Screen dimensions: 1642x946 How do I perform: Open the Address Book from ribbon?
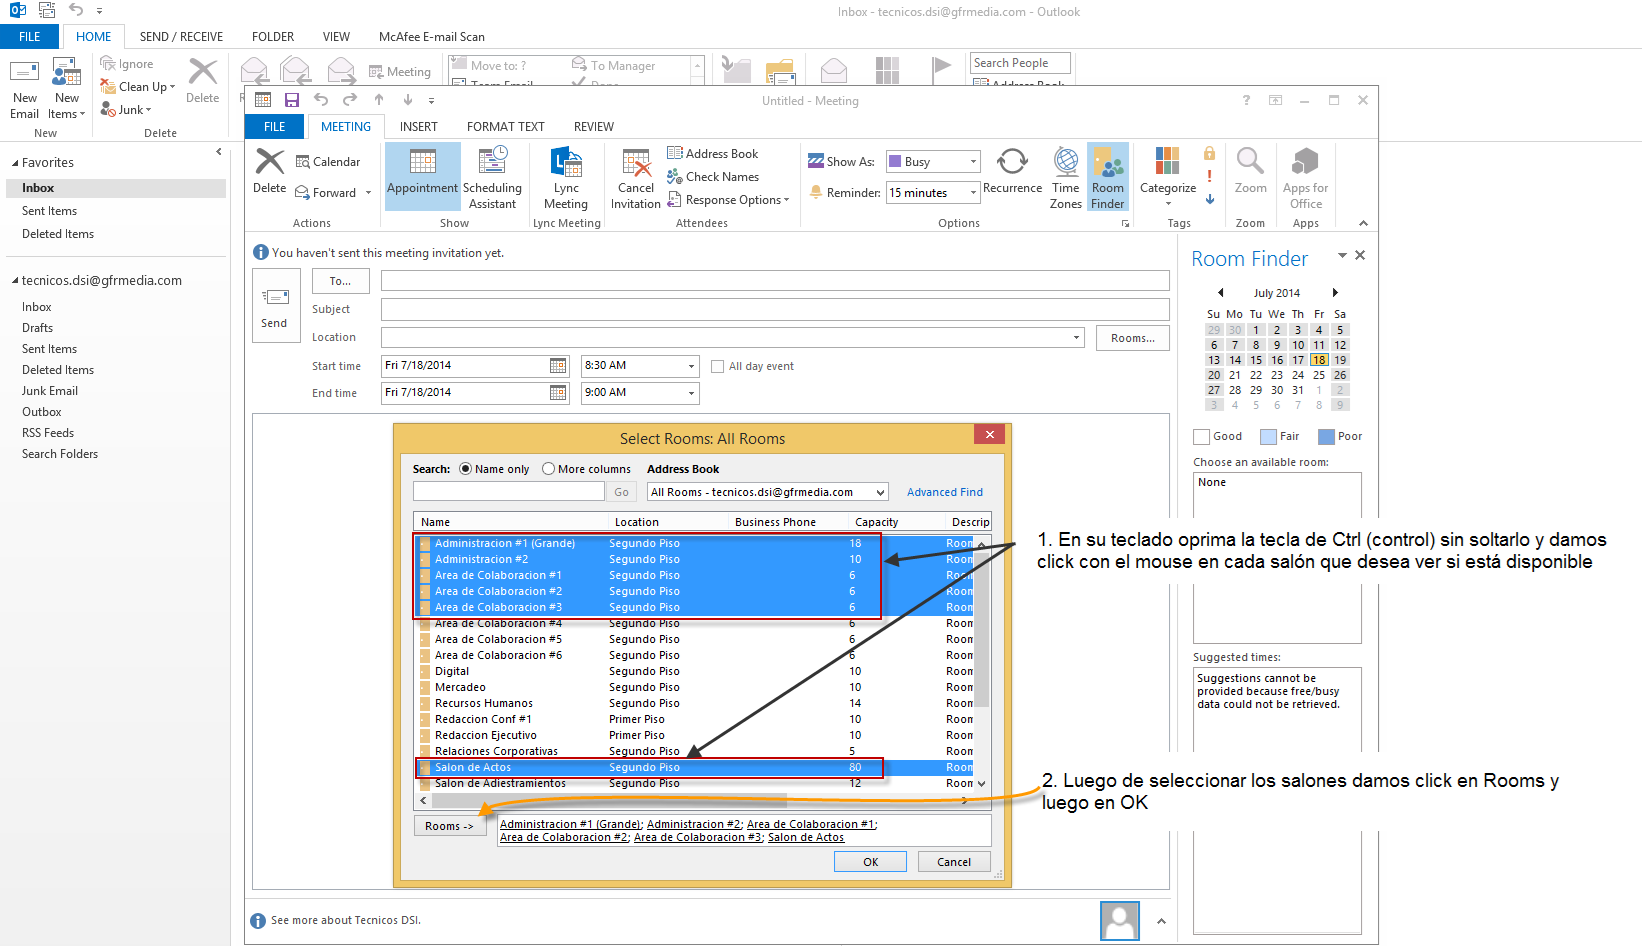pos(712,154)
